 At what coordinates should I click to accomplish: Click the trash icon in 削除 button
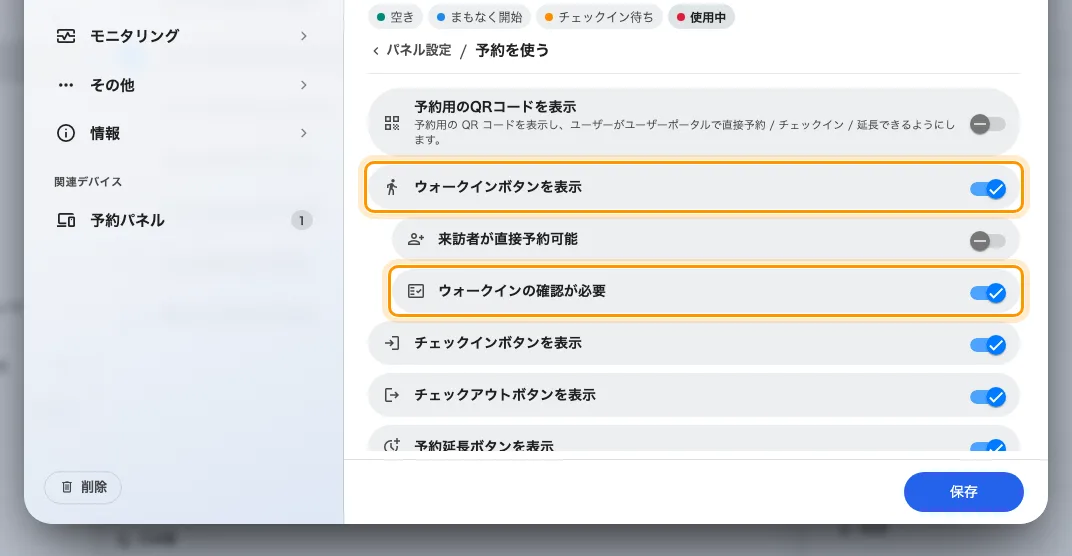67,487
